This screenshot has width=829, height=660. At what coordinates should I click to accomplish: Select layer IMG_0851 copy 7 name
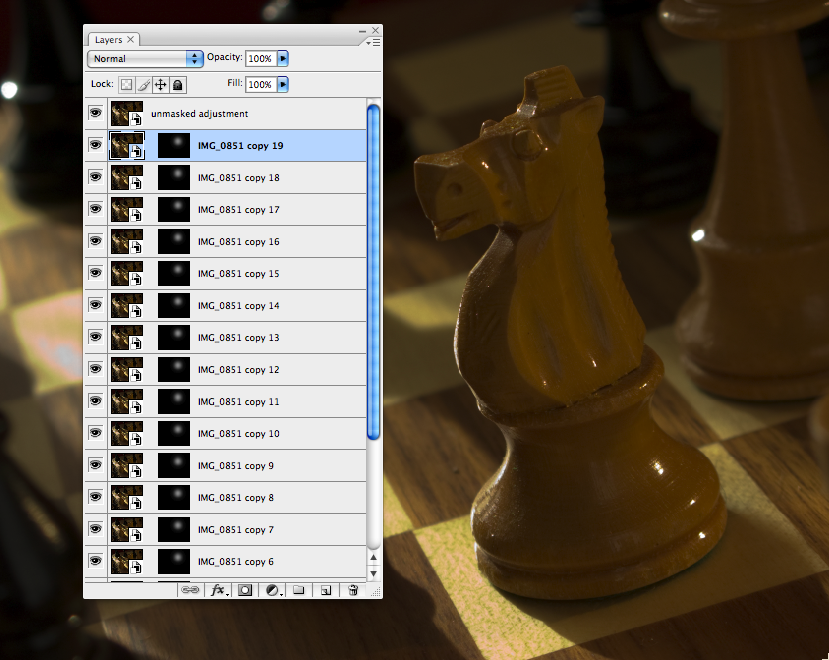click(236, 529)
